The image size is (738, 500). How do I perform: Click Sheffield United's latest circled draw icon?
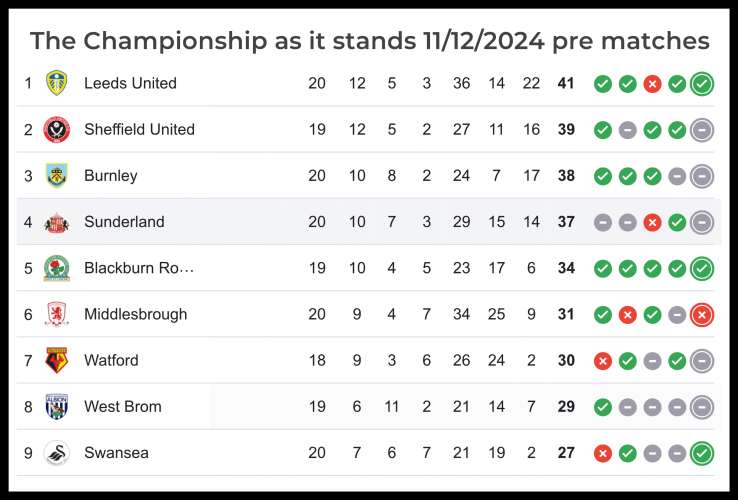(702, 130)
